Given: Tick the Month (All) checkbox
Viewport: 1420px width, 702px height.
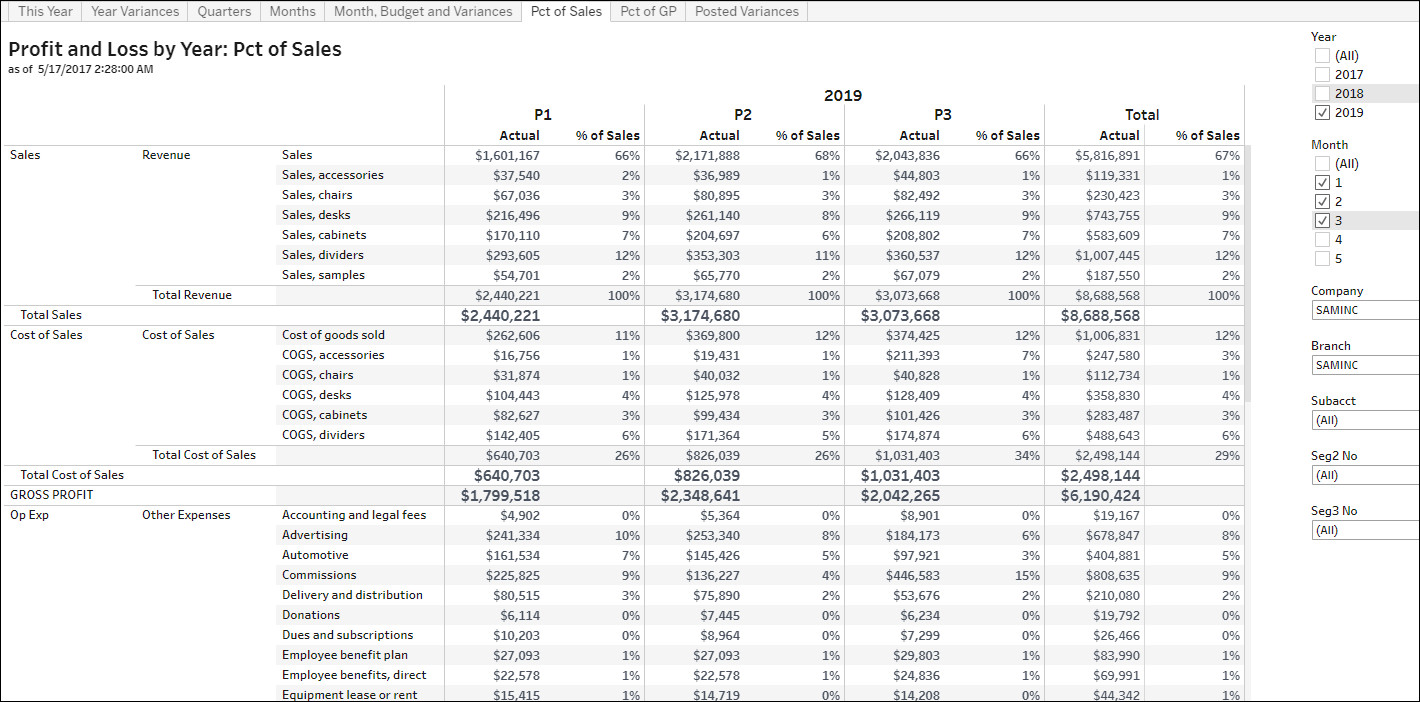Looking at the screenshot, I should [1322, 164].
